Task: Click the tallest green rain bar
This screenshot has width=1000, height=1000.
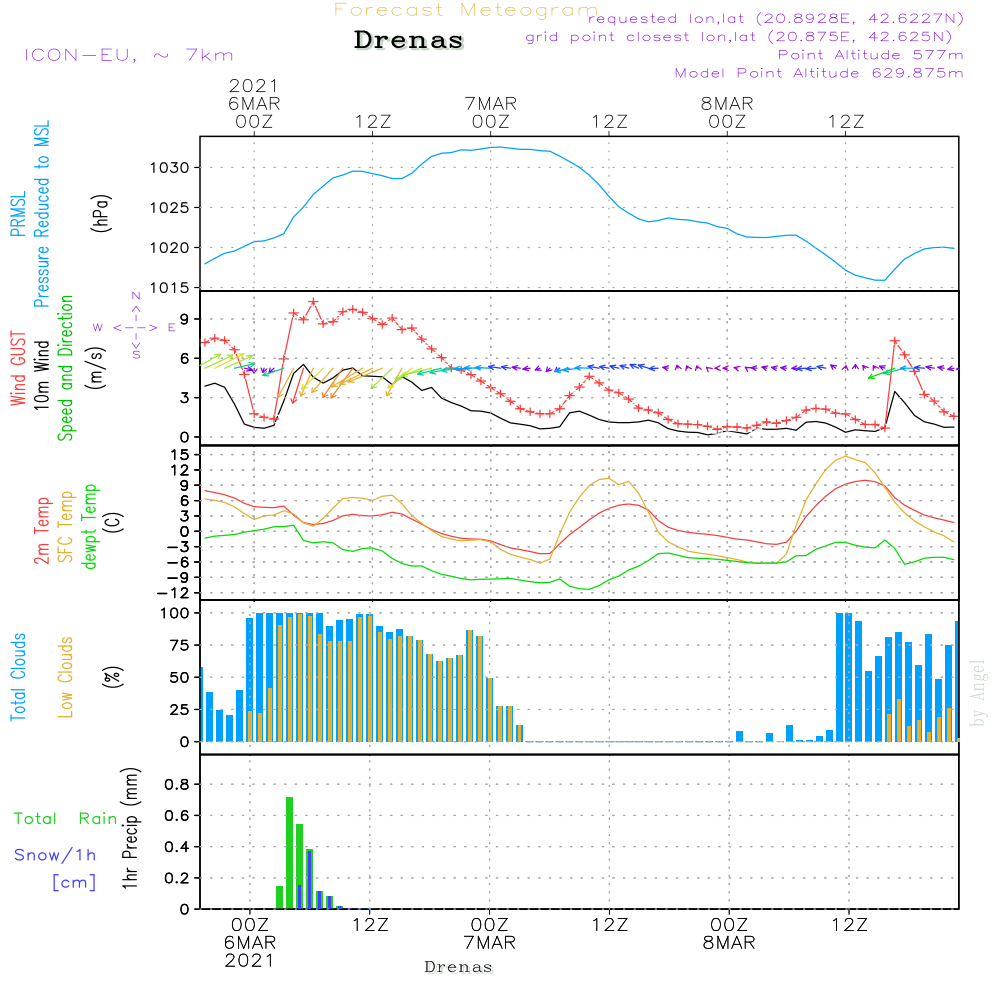Action: tap(289, 853)
